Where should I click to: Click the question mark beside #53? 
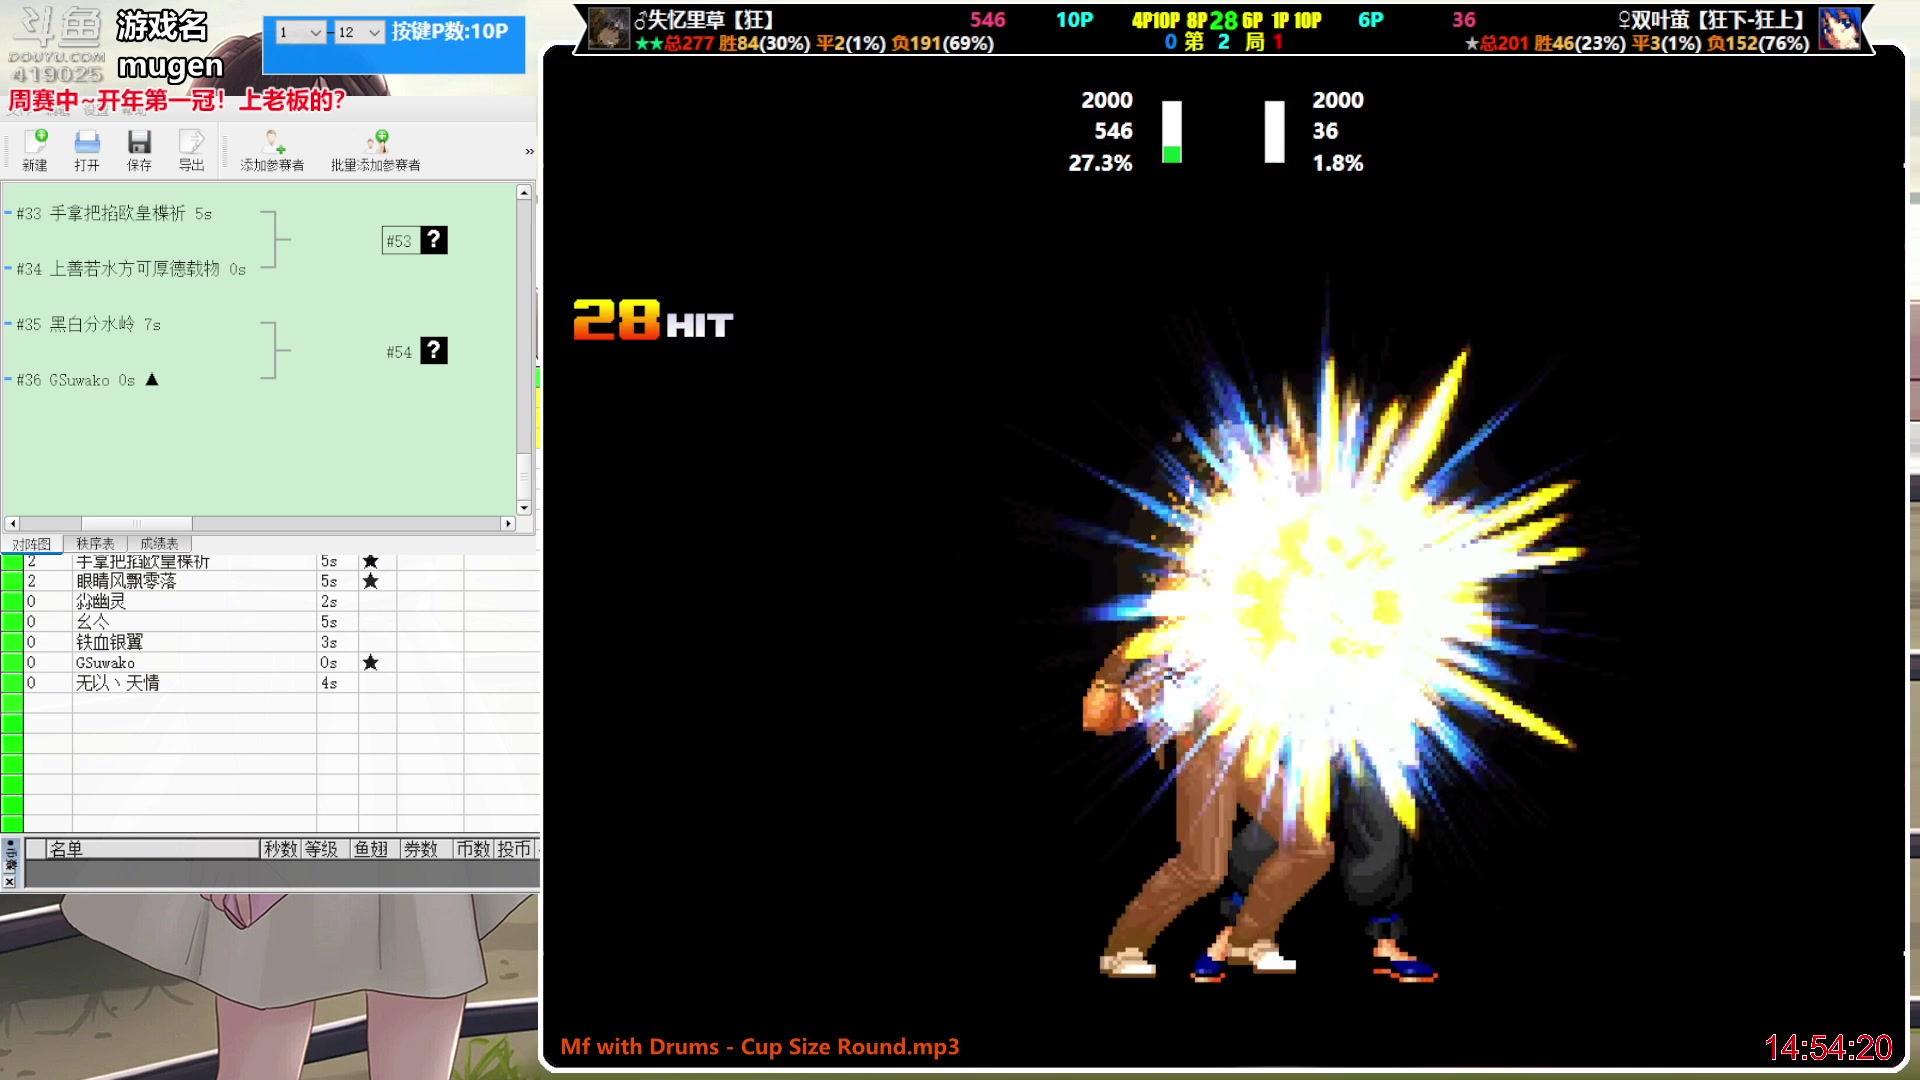point(434,240)
